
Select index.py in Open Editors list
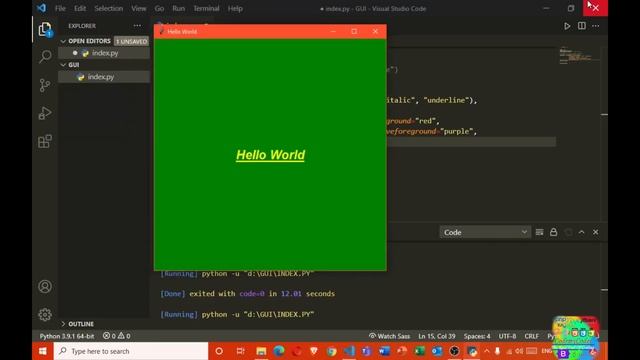point(104,53)
